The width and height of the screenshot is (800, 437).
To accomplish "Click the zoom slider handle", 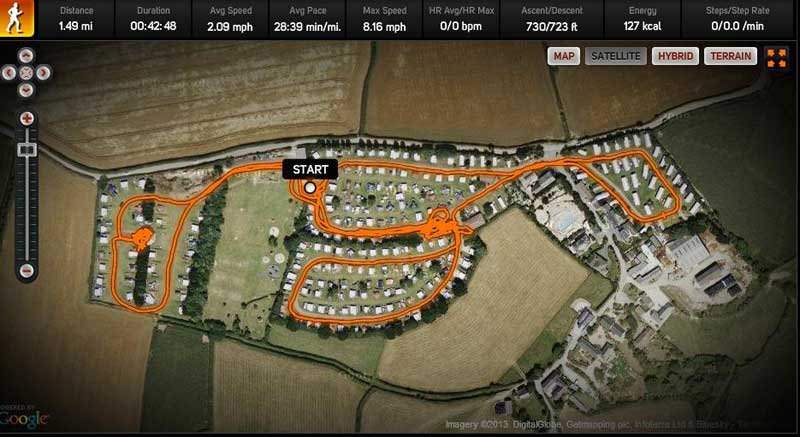I will tap(27, 149).
